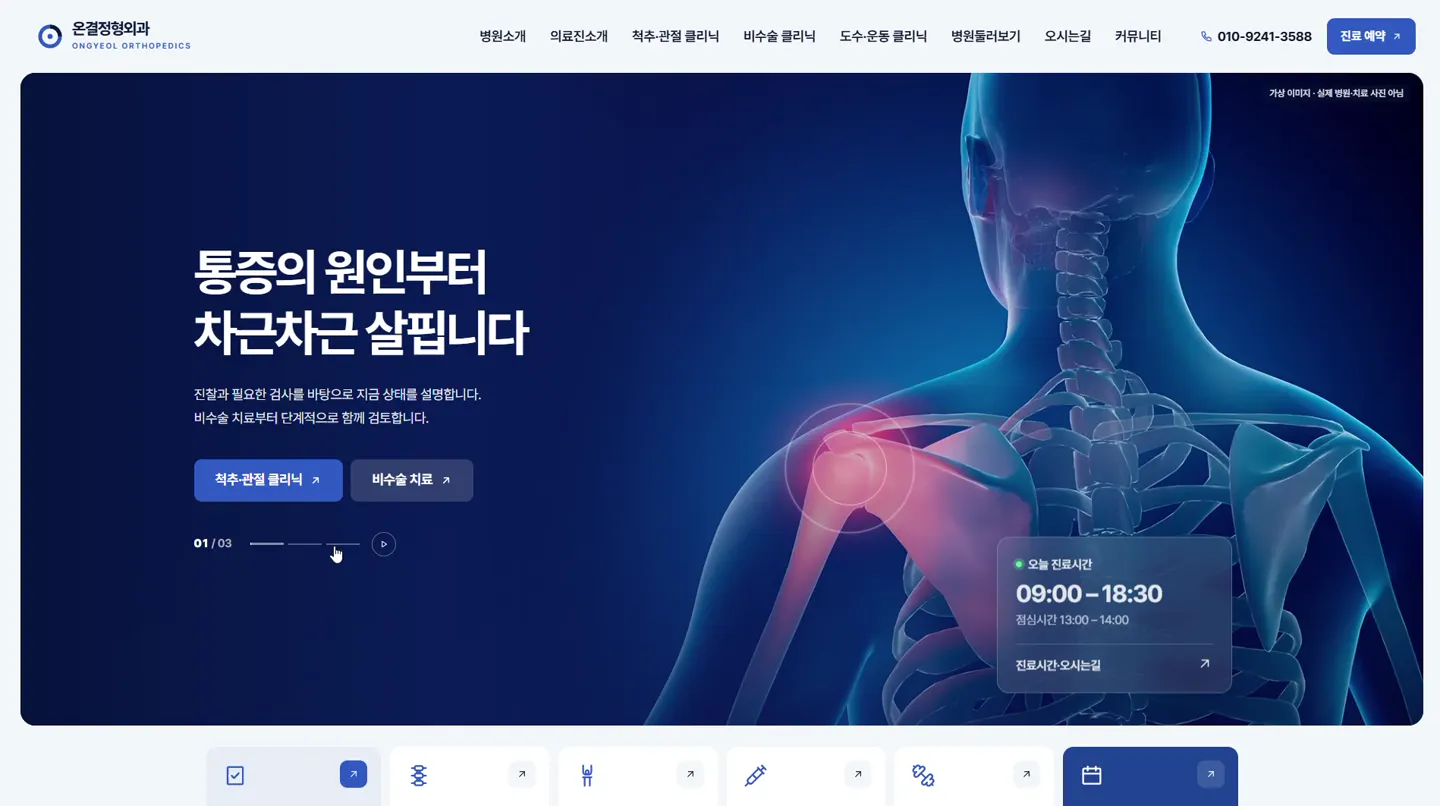Open the quick card with the syringe icon
The image size is (1440, 806).
806,776
